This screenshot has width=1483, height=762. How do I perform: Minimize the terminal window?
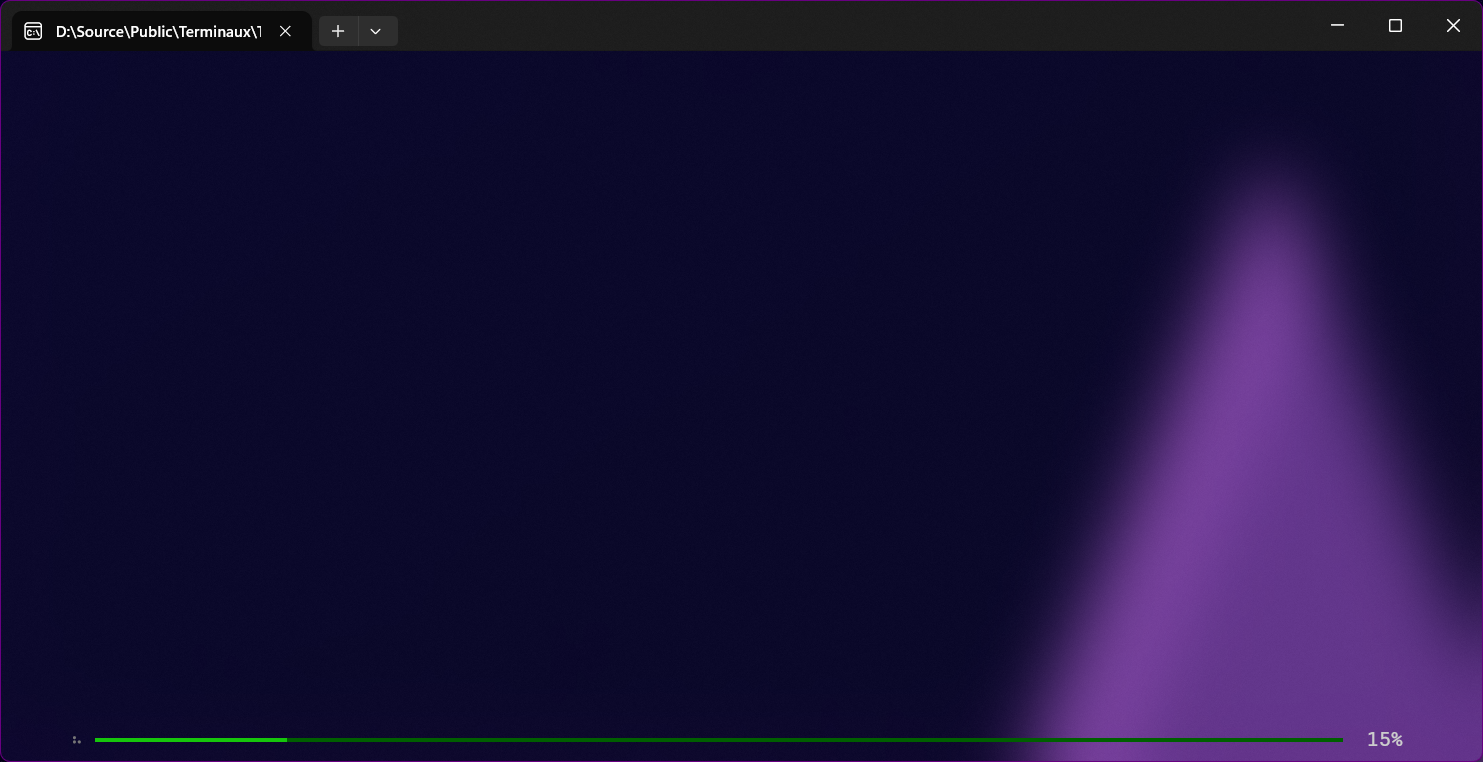(x=1337, y=26)
